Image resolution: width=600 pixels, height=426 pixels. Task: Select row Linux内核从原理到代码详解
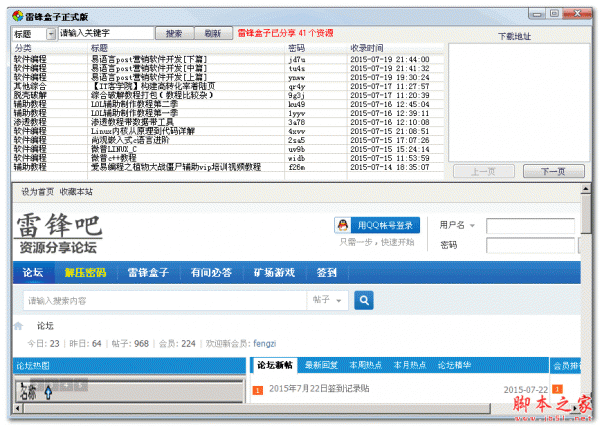coord(228,131)
